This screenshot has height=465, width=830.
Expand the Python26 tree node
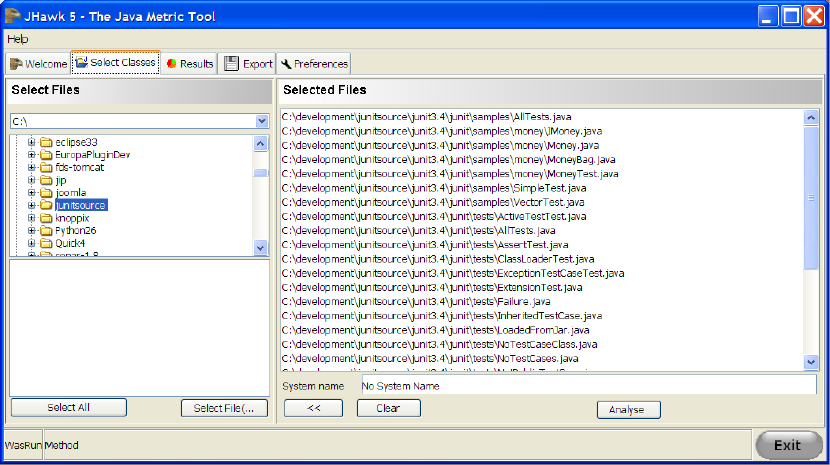pos(31,230)
